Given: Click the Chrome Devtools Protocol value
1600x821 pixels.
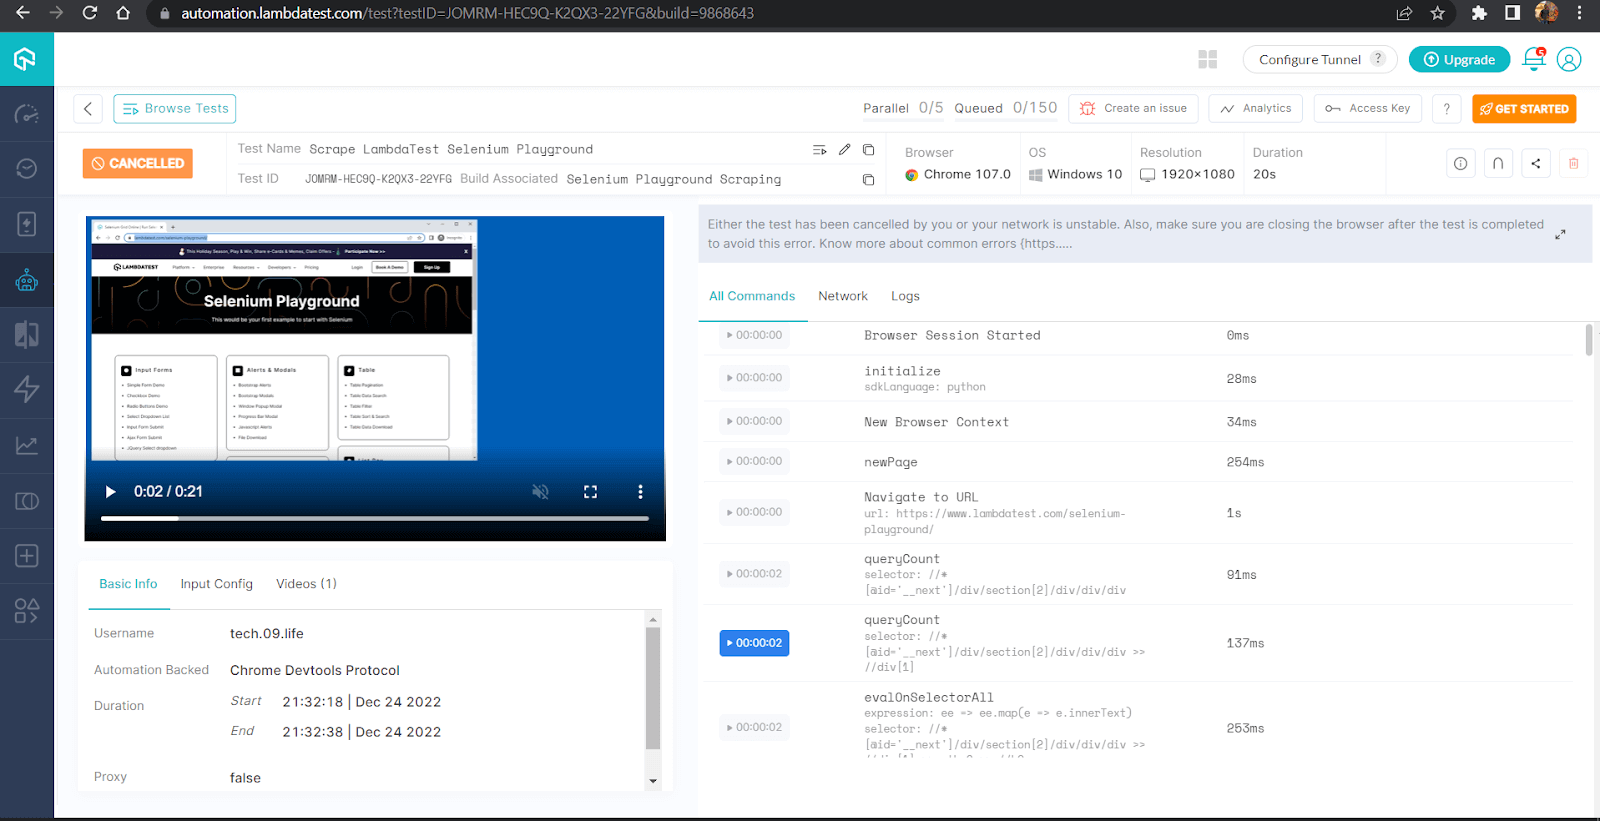Looking at the screenshot, I should tap(315, 670).
